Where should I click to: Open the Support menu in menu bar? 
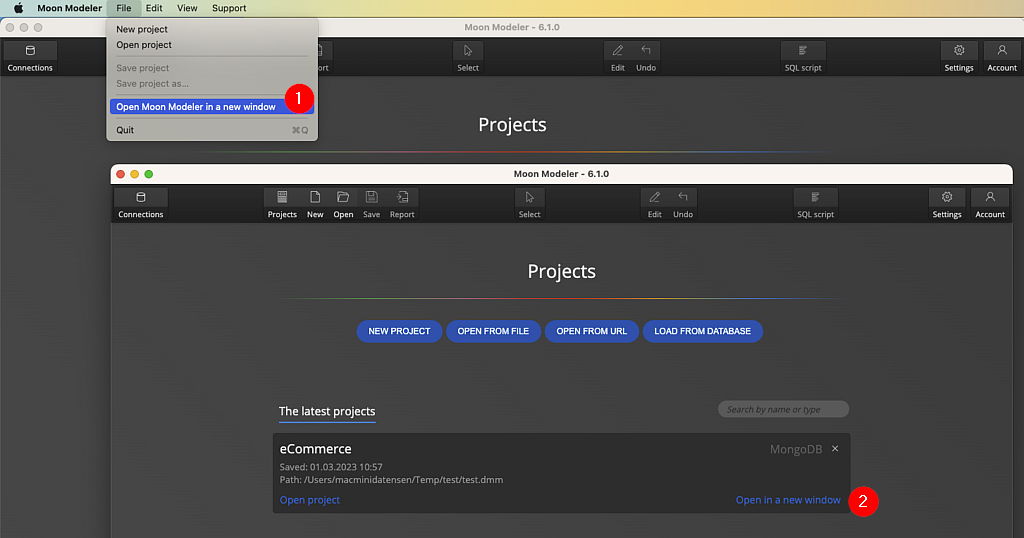coord(229,8)
